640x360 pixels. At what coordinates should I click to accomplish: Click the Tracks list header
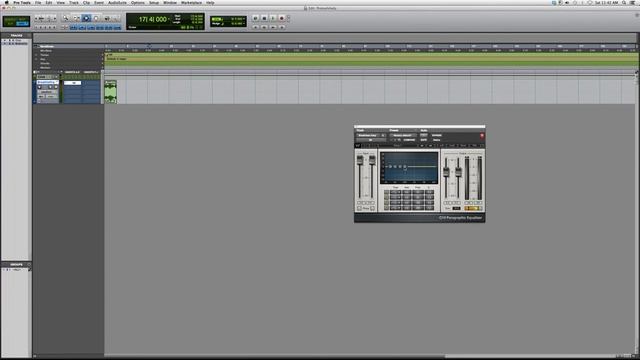click(16, 36)
